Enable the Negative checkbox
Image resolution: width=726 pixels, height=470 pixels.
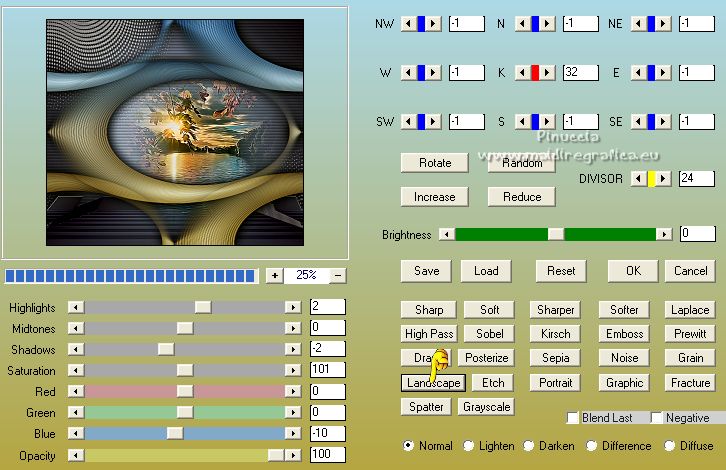pyautogui.click(x=657, y=418)
